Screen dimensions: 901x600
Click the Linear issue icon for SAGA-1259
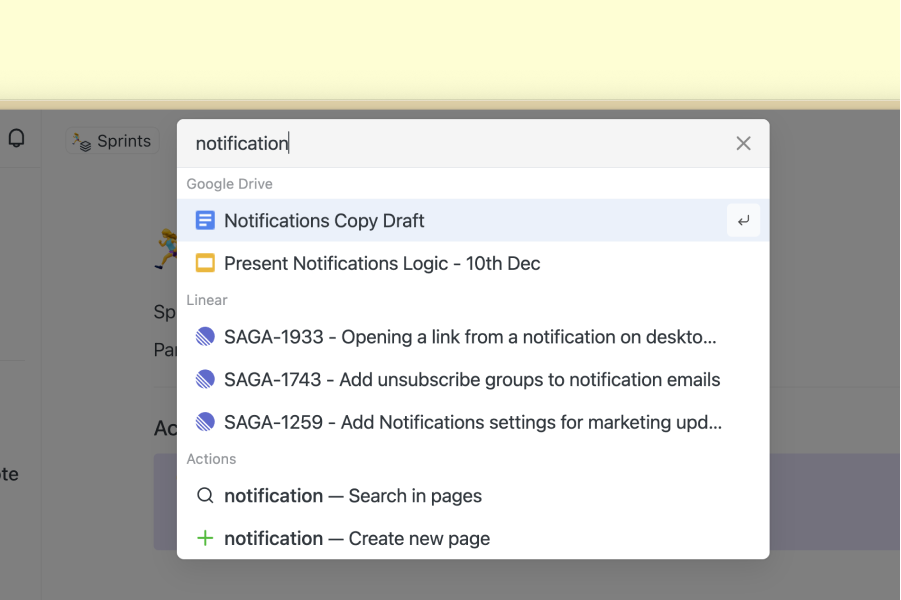click(207, 422)
